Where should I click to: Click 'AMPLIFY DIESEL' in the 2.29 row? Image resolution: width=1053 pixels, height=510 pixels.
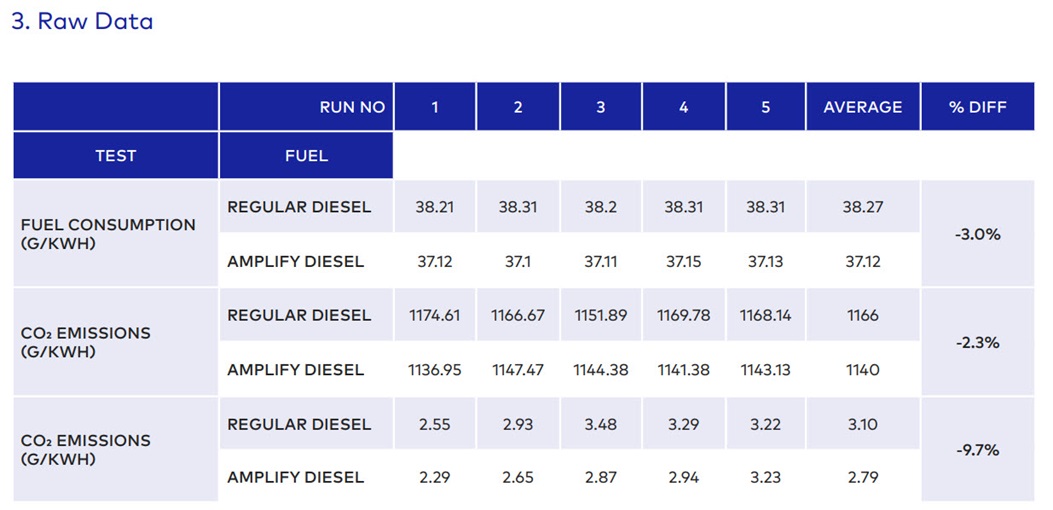point(295,477)
